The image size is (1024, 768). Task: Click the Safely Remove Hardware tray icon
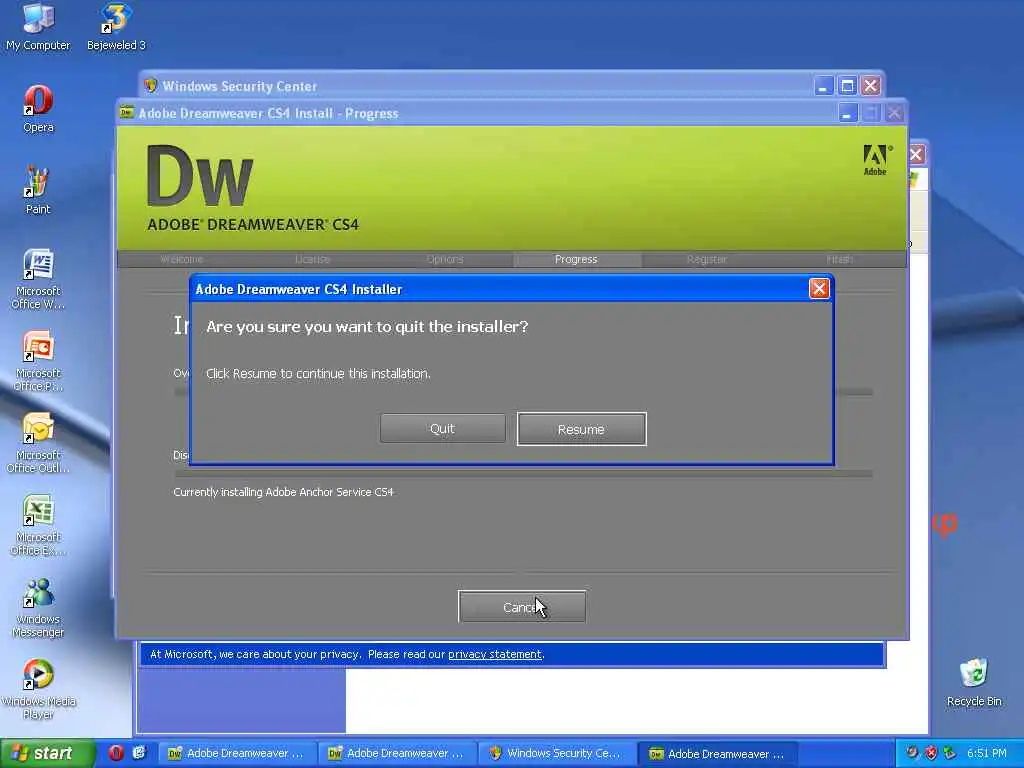click(950, 753)
